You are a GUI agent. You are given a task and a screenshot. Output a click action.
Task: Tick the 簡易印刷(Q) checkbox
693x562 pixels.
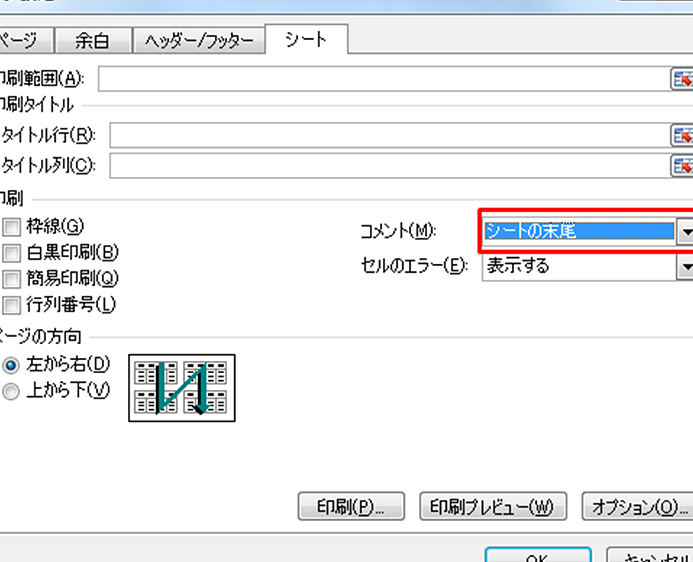pyautogui.click(x=11, y=279)
